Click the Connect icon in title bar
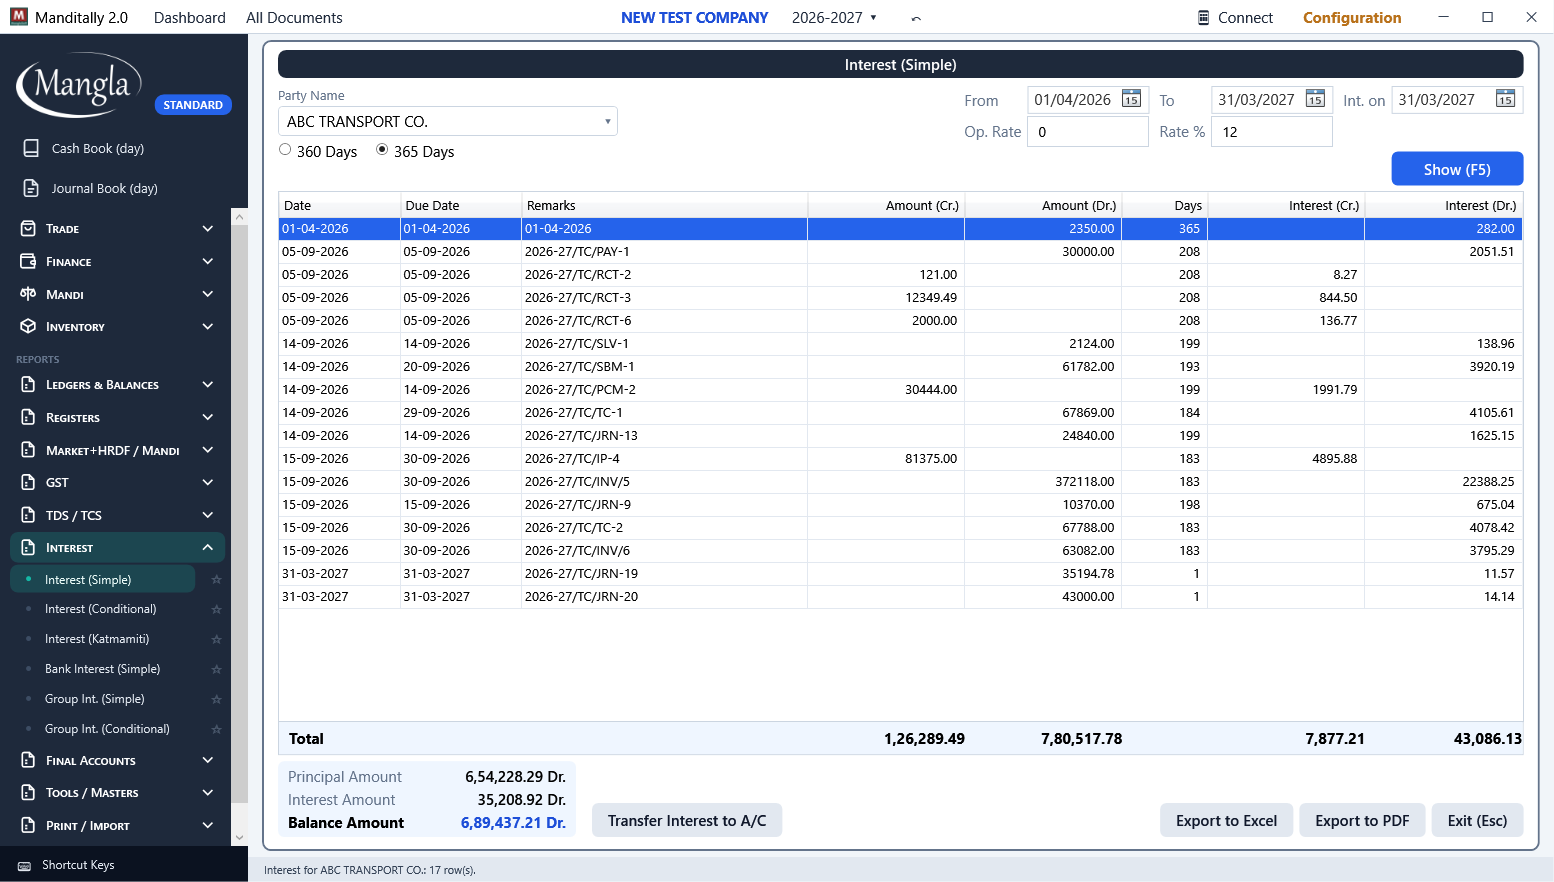Viewport: 1554px width, 882px height. [1203, 18]
